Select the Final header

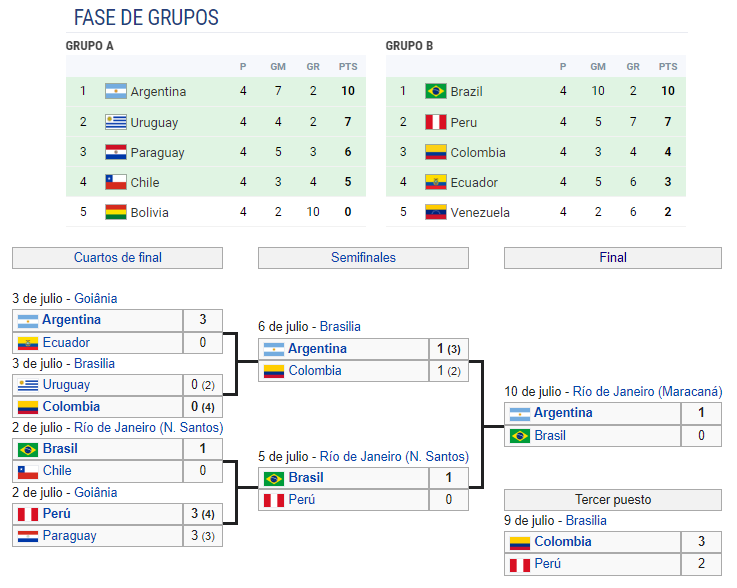[x=613, y=258]
